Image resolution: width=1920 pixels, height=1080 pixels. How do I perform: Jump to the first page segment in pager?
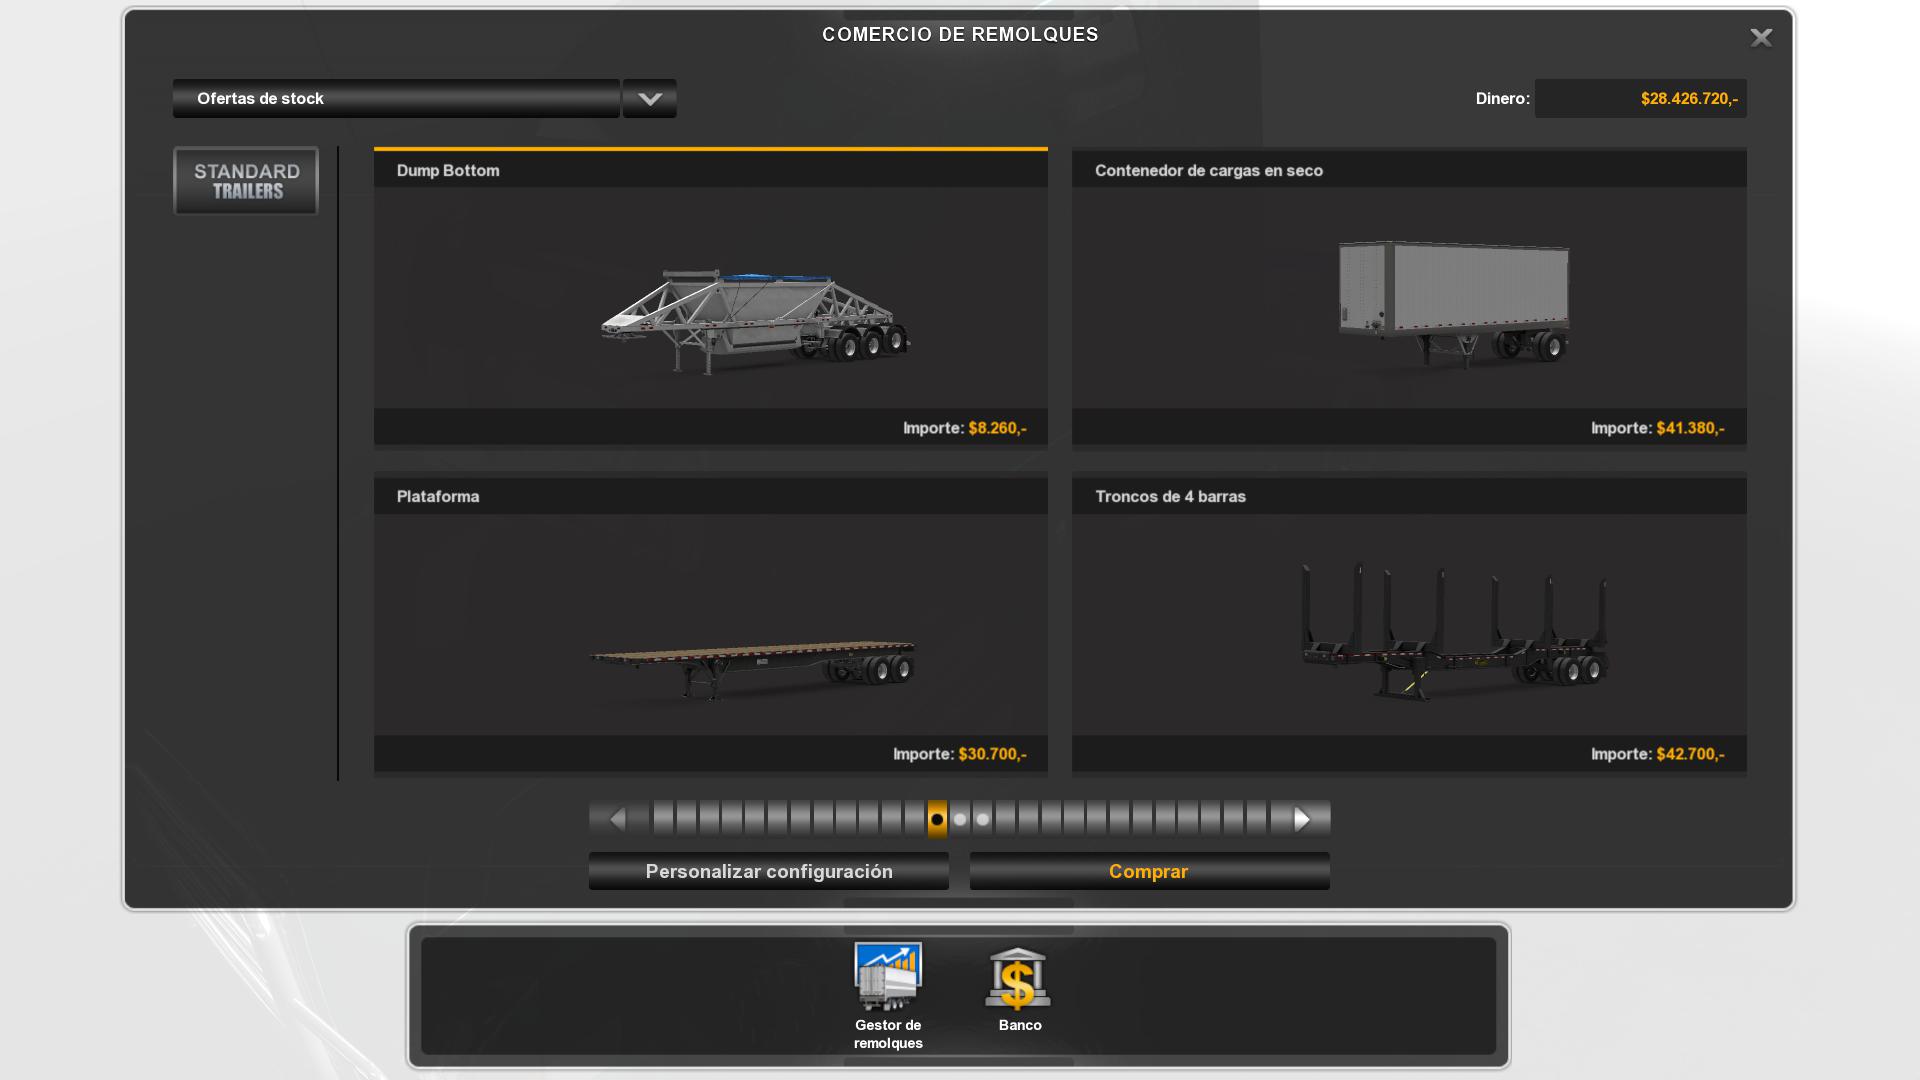point(663,820)
